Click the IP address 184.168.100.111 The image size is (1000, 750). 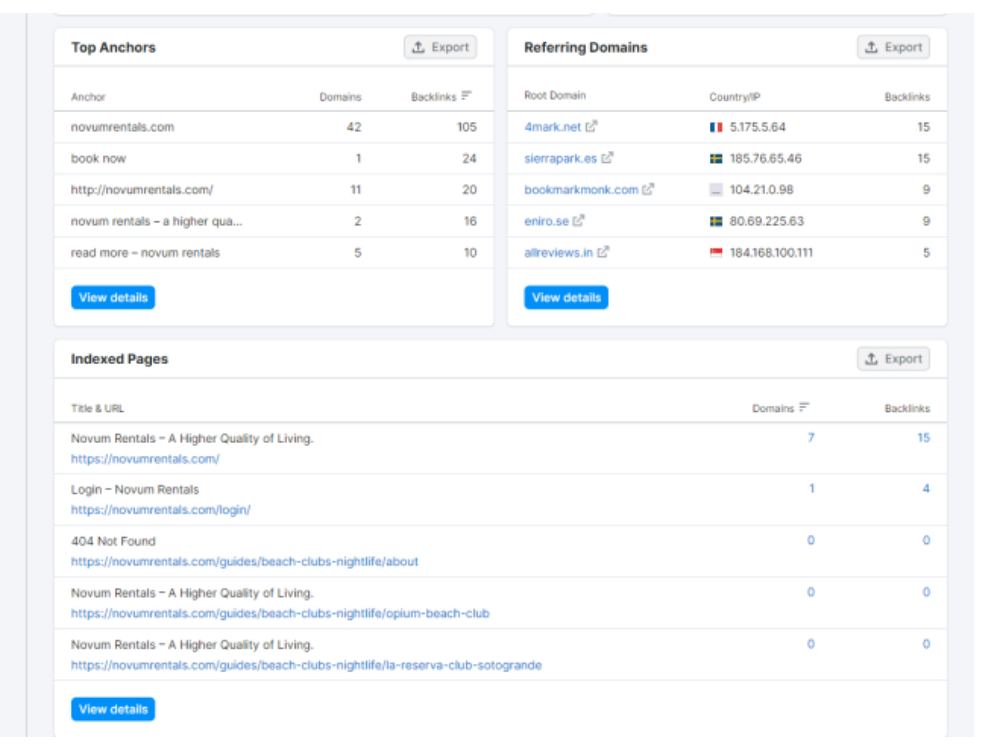[x=771, y=253]
